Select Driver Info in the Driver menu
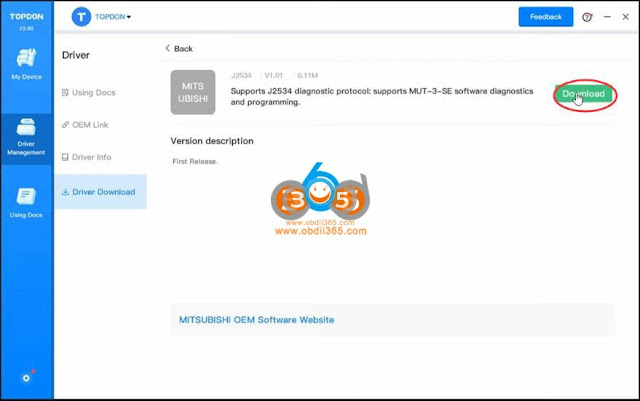Viewport: 640px width, 401px height. (x=86, y=157)
